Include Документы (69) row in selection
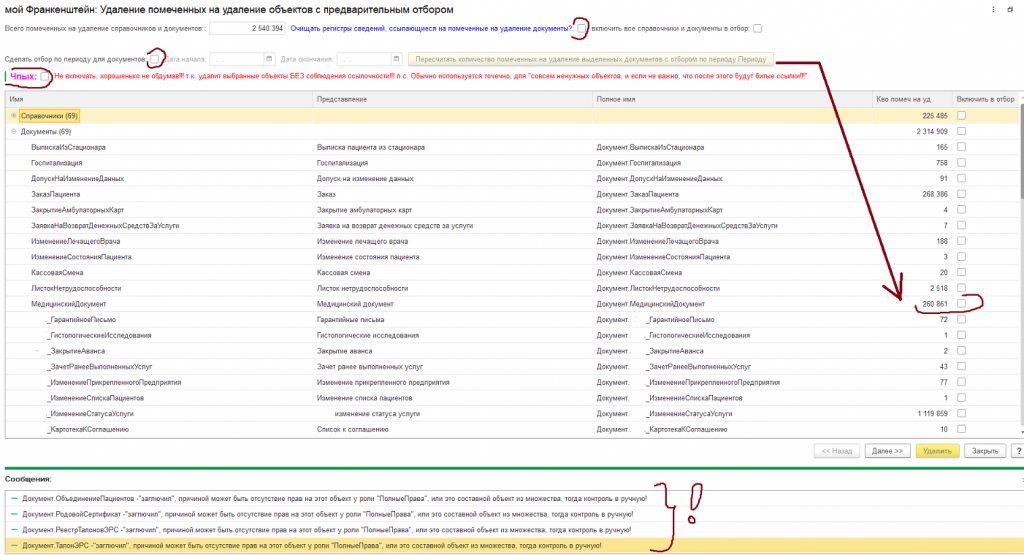This screenshot has height=555, width=1024. [x=961, y=131]
